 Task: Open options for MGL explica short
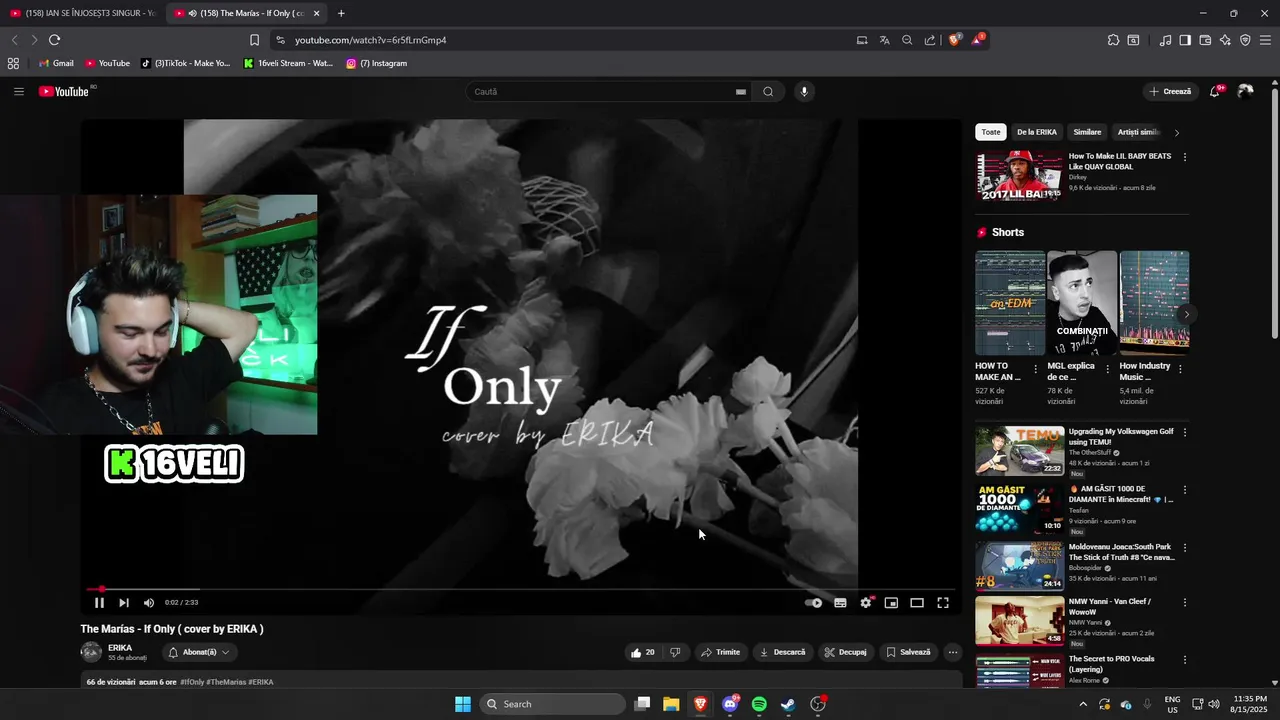(1107, 369)
